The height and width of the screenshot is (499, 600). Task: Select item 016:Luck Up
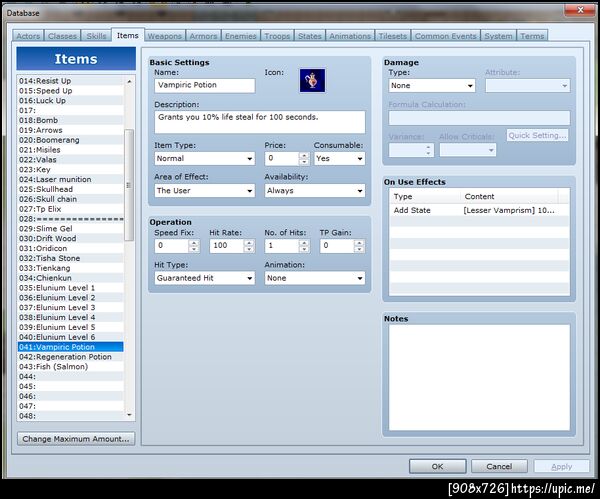71,101
